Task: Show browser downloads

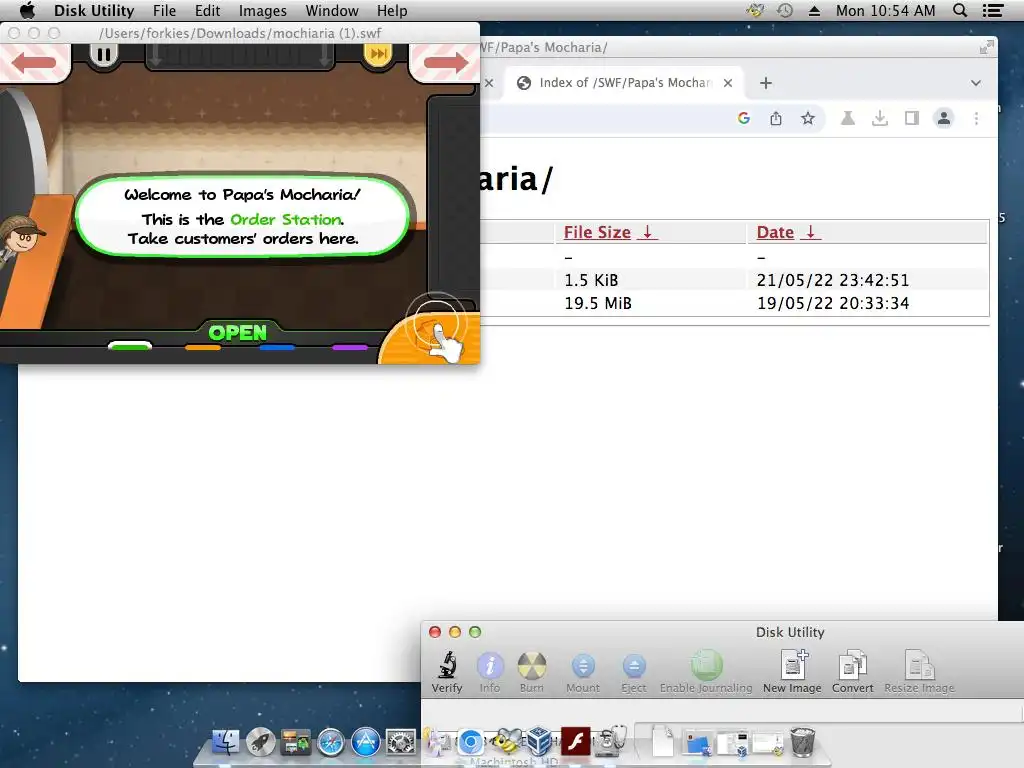Action: coord(880,118)
